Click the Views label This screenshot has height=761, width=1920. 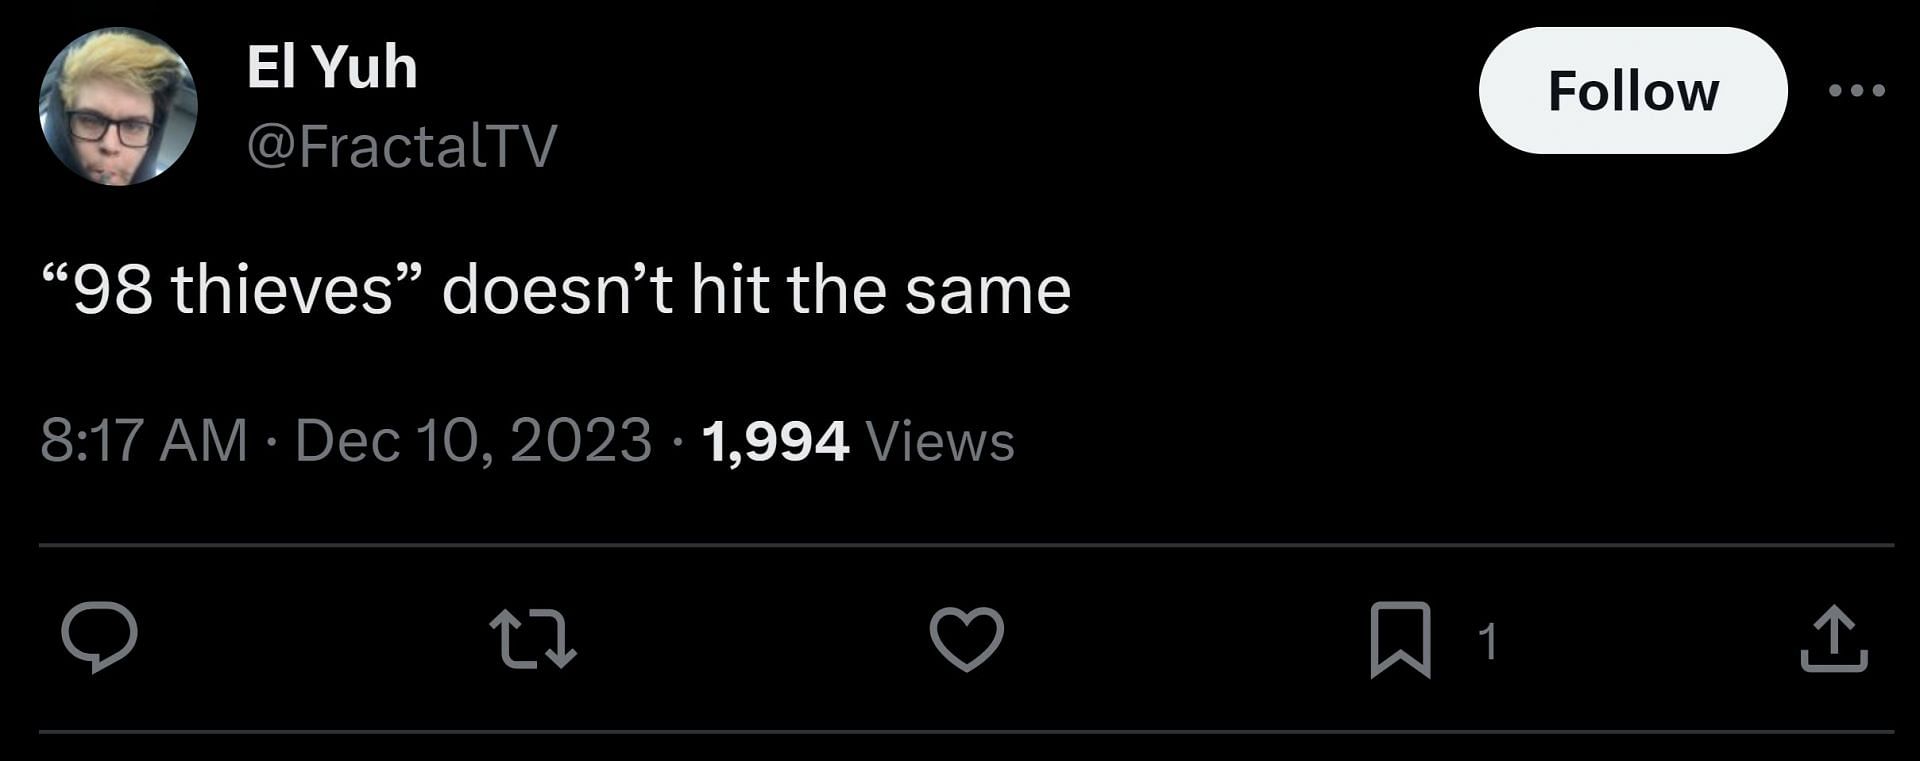[940, 441]
